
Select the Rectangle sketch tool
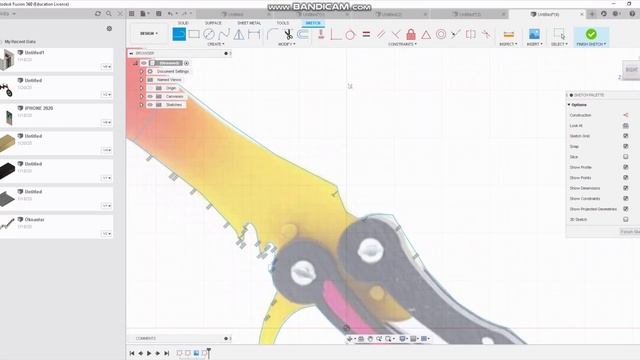click(194, 34)
